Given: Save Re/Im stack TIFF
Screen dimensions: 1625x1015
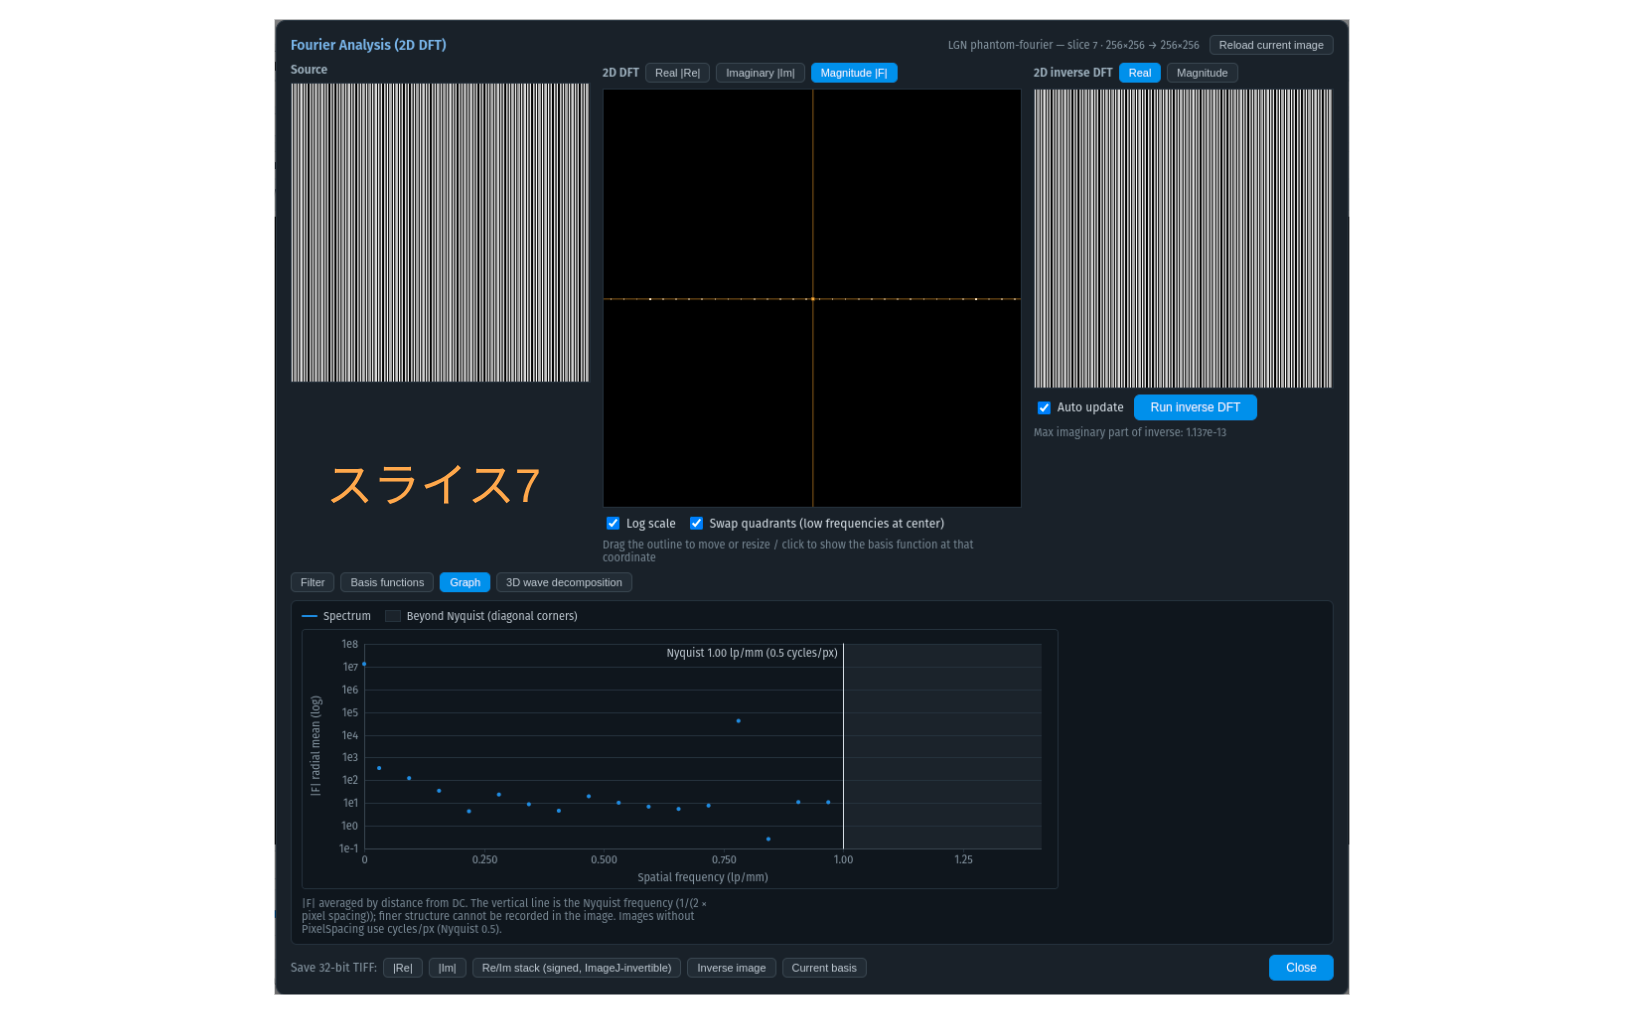Looking at the screenshot, I should click(576, 968).
